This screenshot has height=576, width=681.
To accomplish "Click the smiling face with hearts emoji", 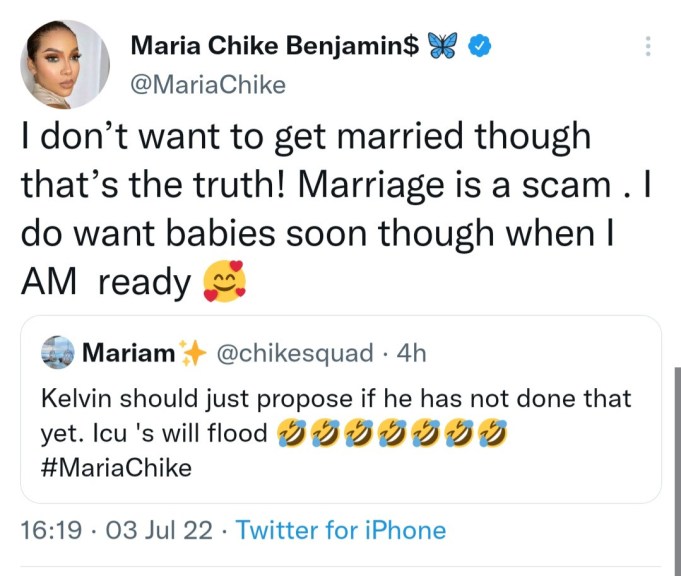I will [x=223, y=283].
